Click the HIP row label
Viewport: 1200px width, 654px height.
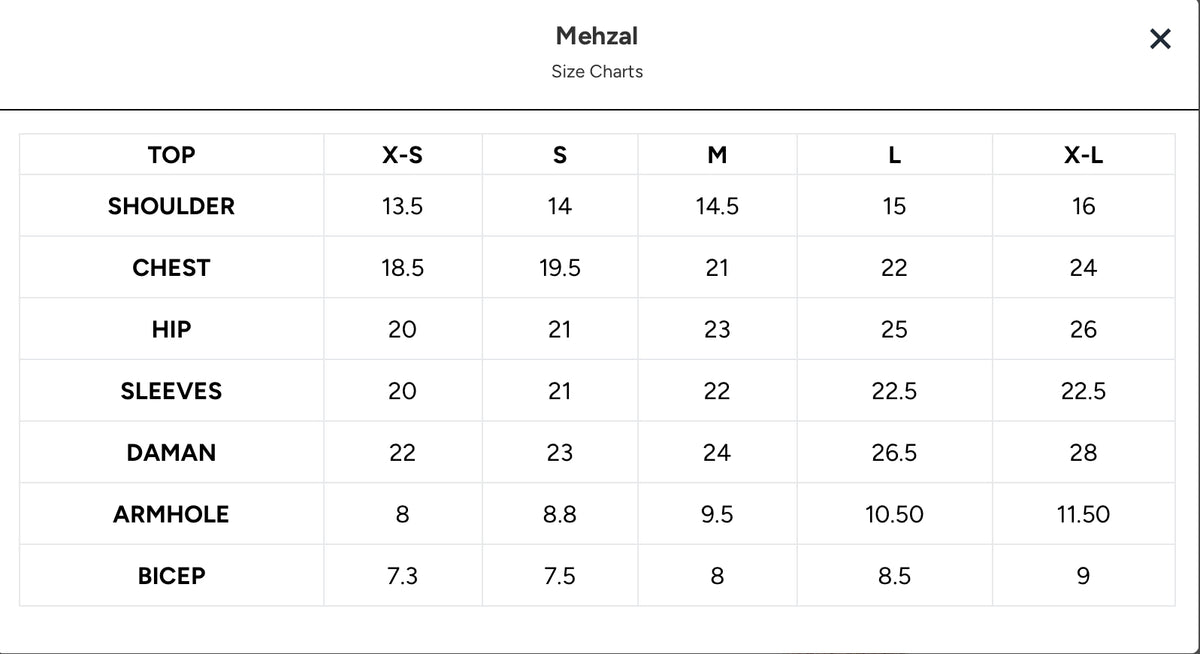point(171,329)
